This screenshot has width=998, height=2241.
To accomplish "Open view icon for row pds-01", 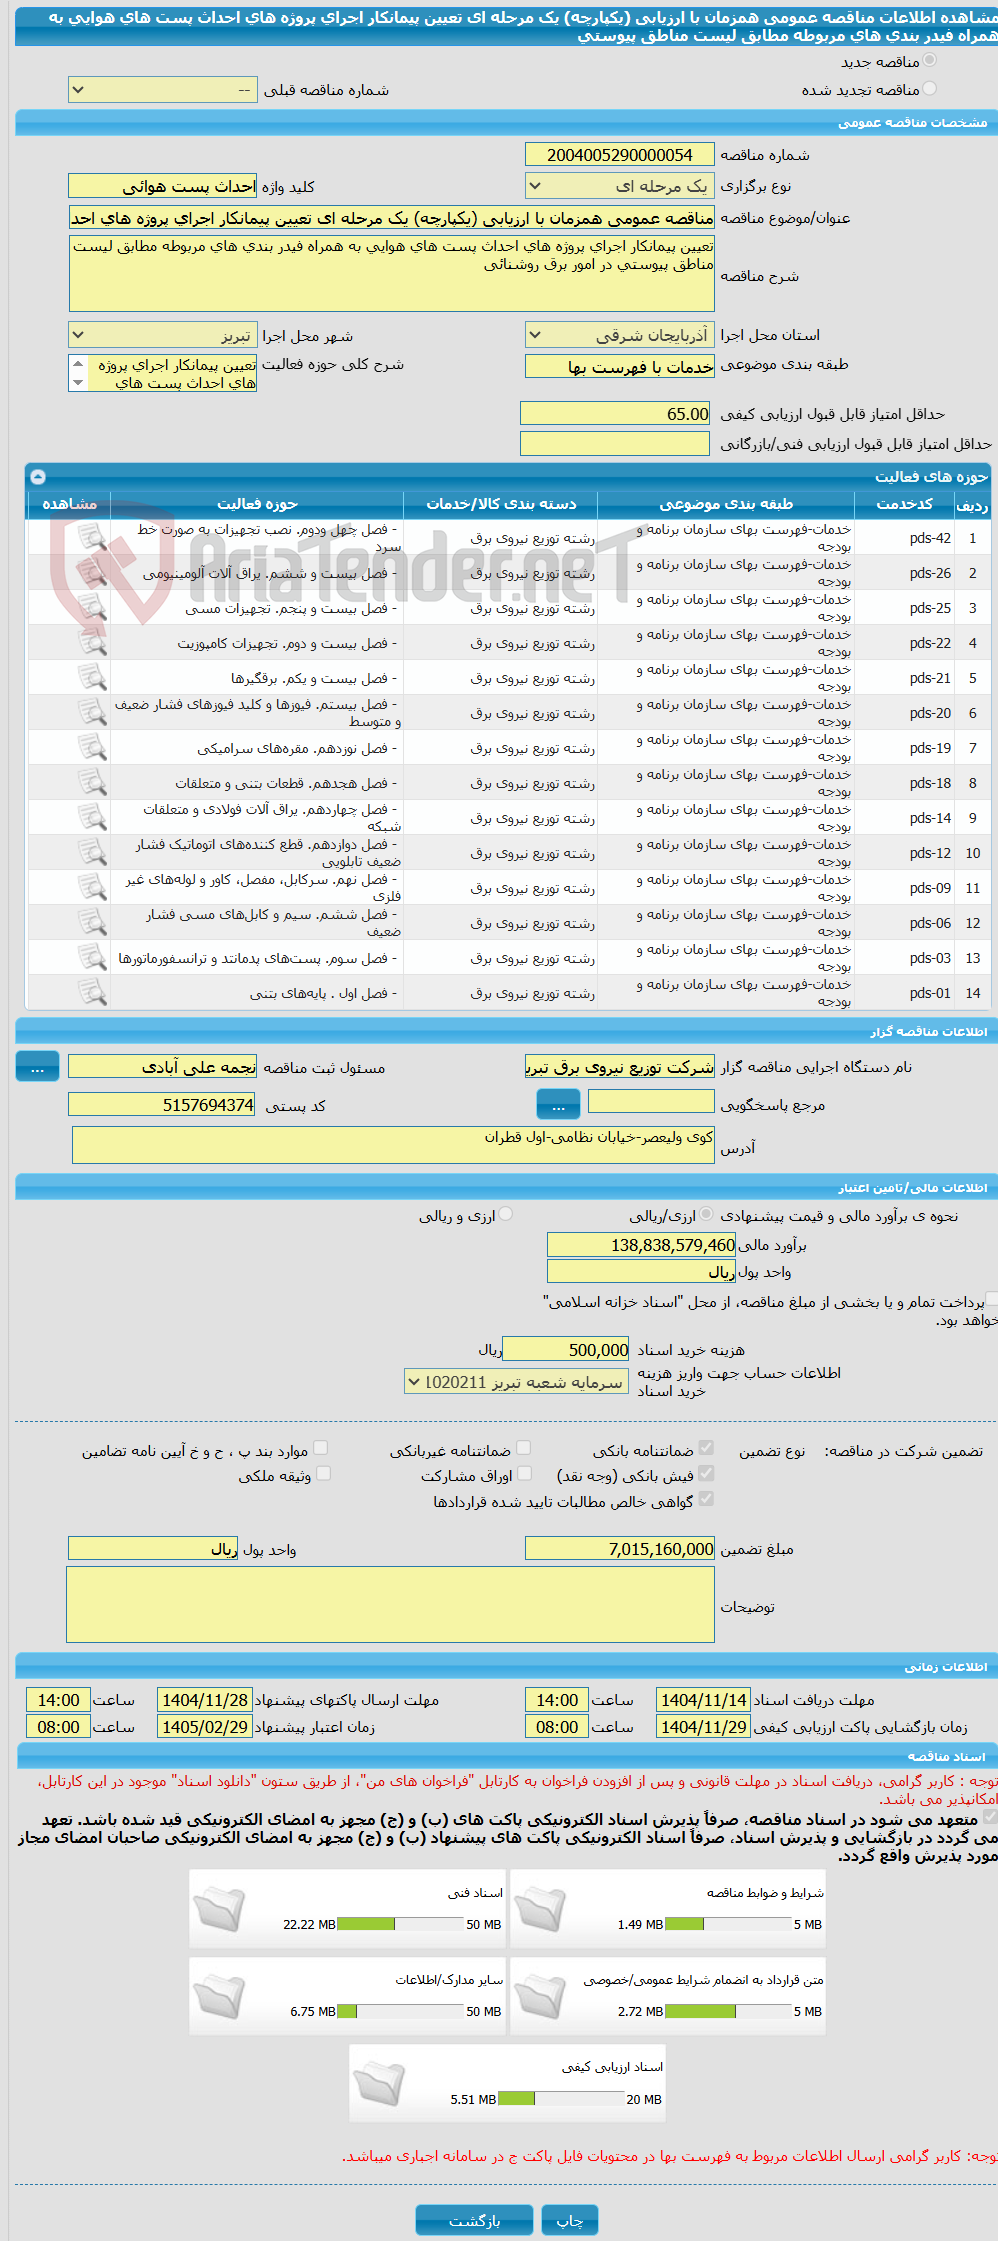I will [92, 993].
